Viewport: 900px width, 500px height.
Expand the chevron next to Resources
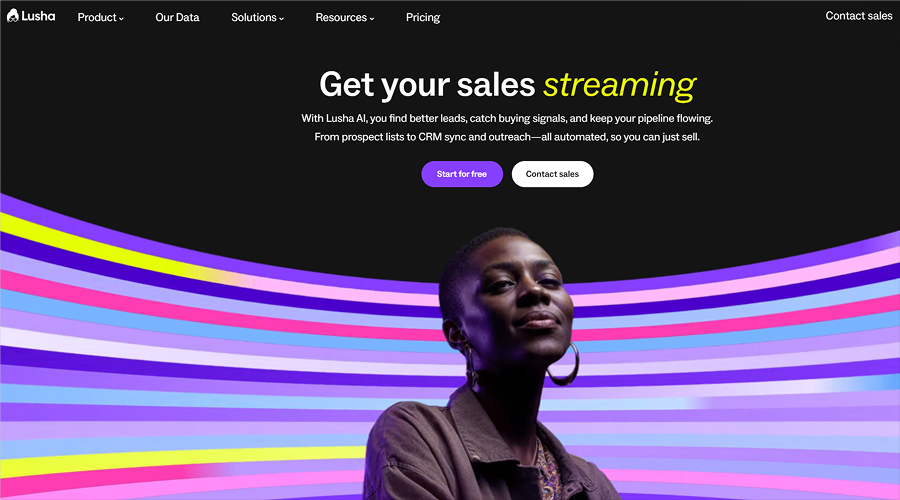tap(372, 18)
